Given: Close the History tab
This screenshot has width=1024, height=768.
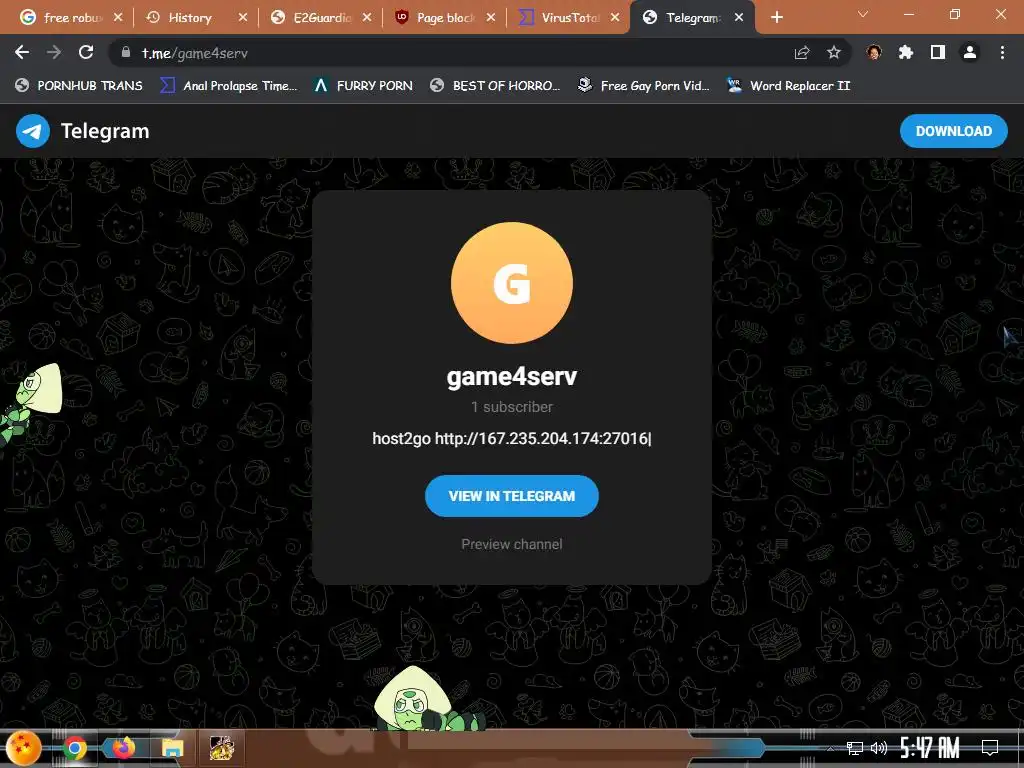Looking at the screenshot, I should click(243, 18).
